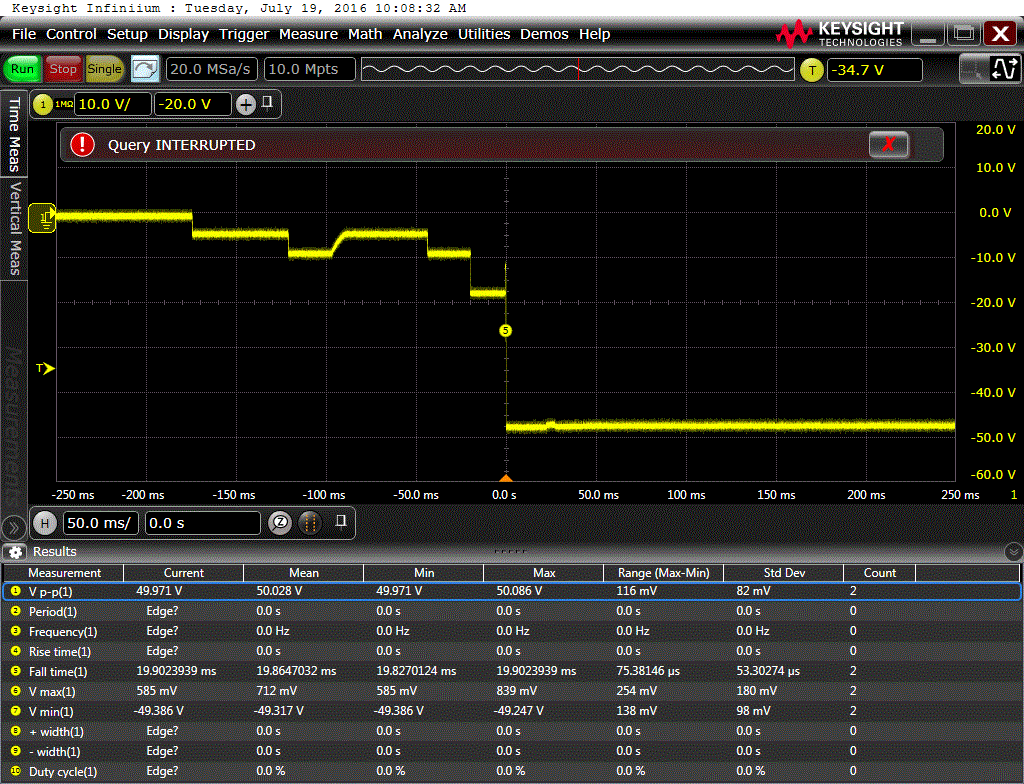Click the auto-scale refresh icon
The image size is (1024, 784).
click(145, 69)
